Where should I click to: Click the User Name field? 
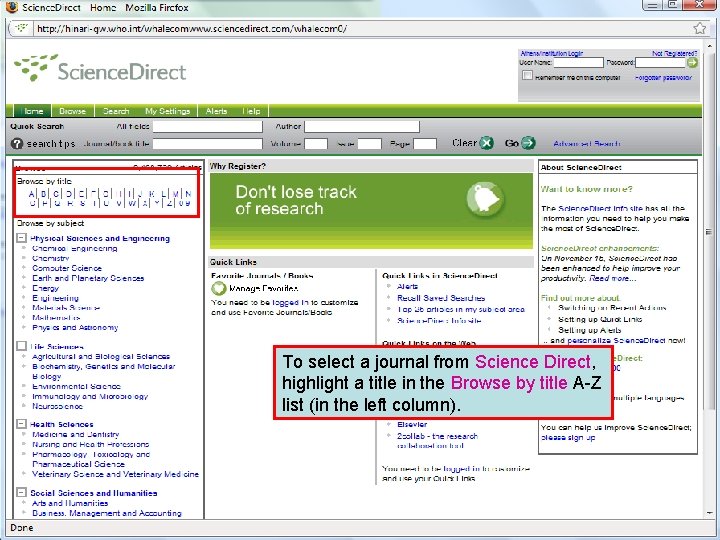(579, 62)
